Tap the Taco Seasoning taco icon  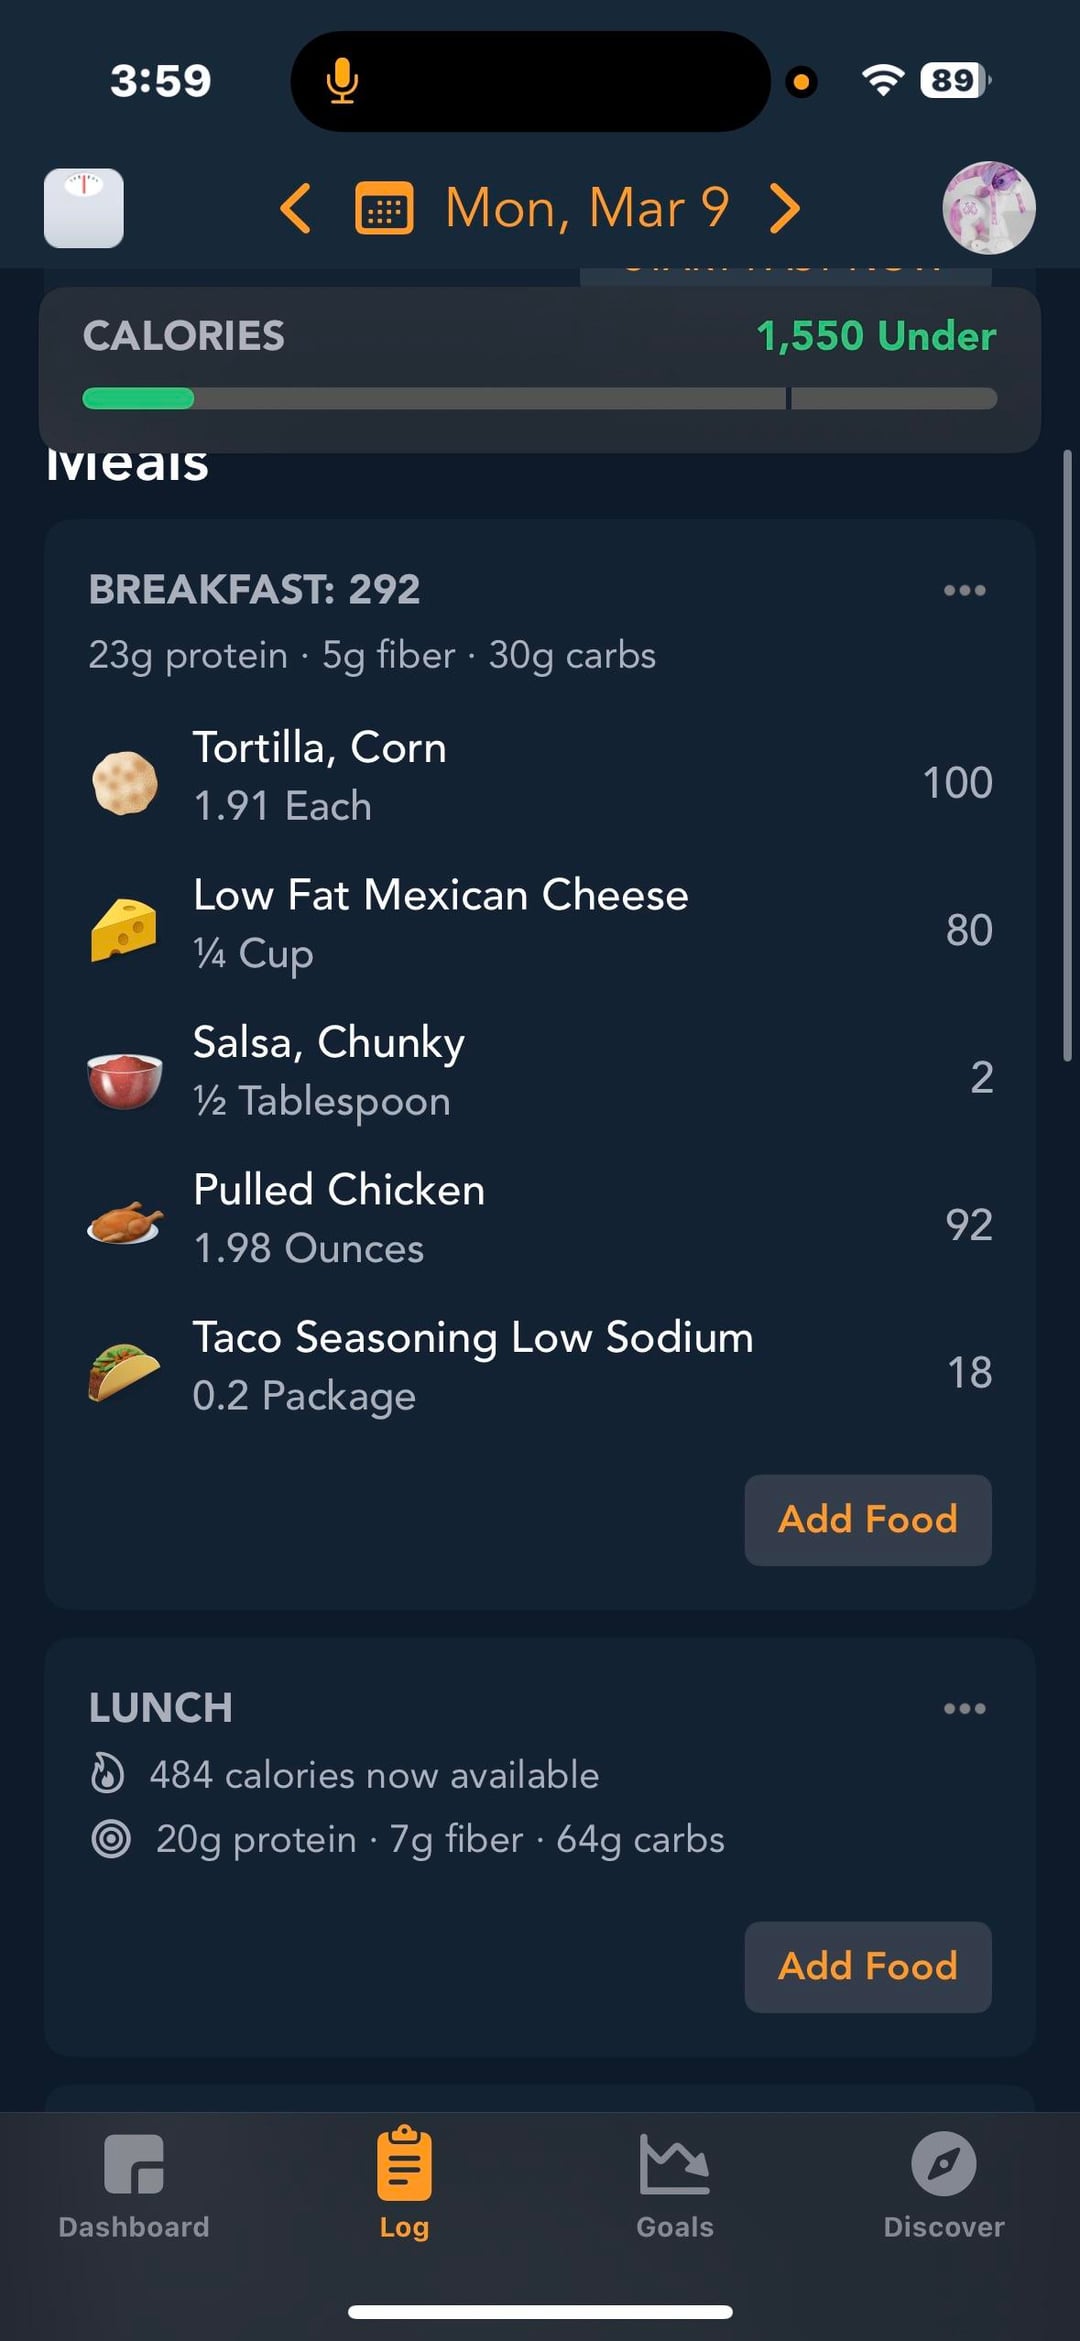[x=124, y=1370]
